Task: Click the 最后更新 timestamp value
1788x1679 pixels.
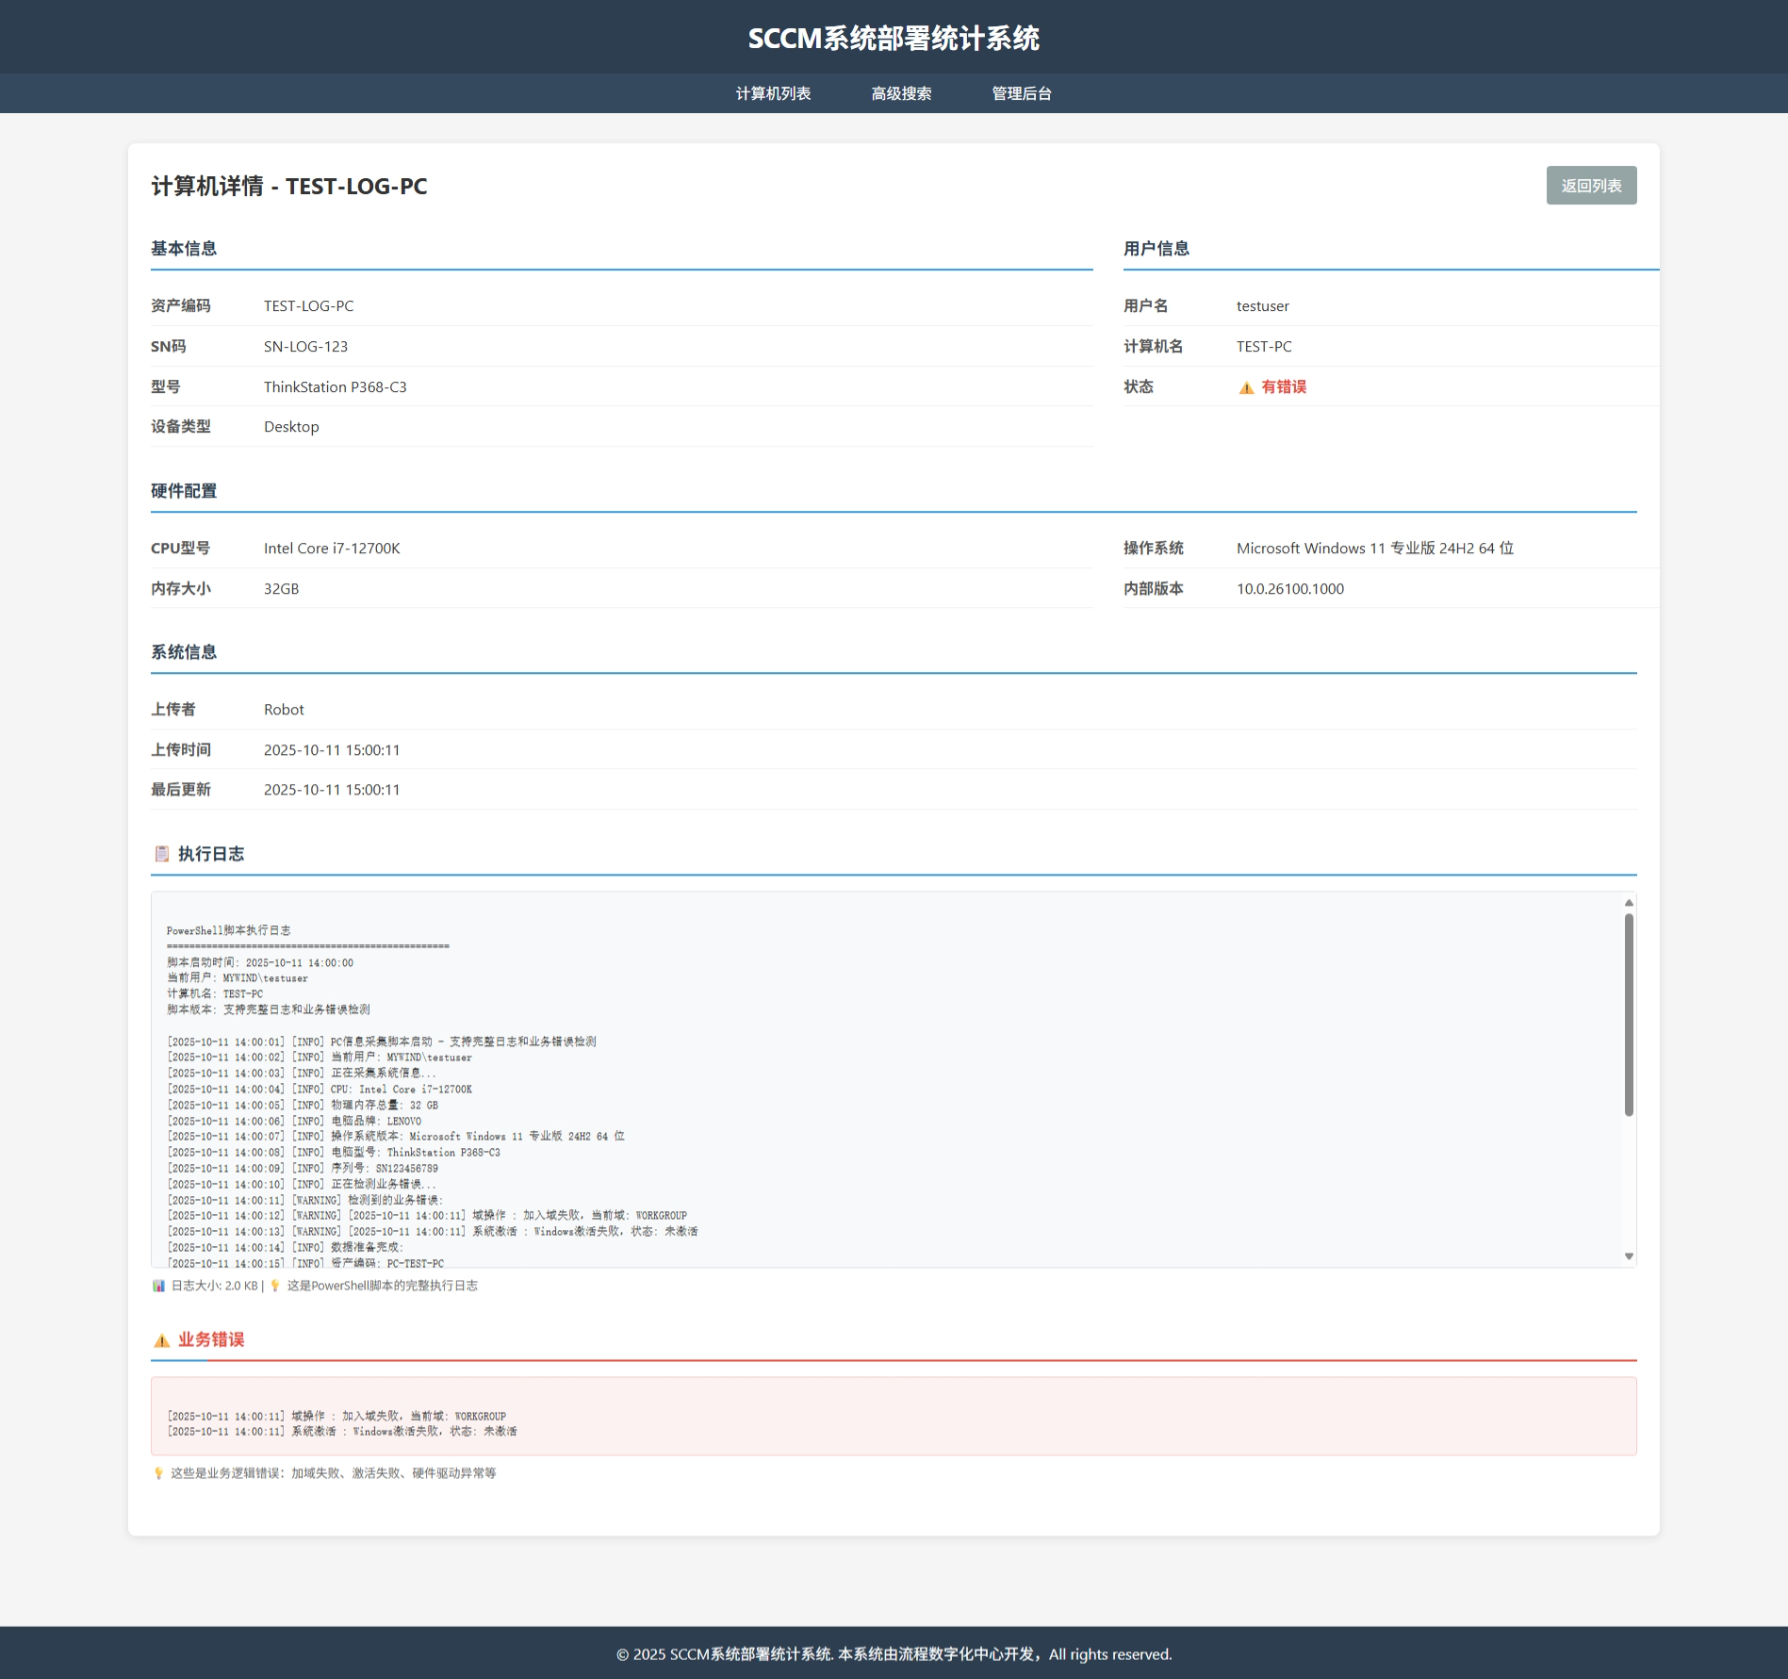Action: point(332,790)
